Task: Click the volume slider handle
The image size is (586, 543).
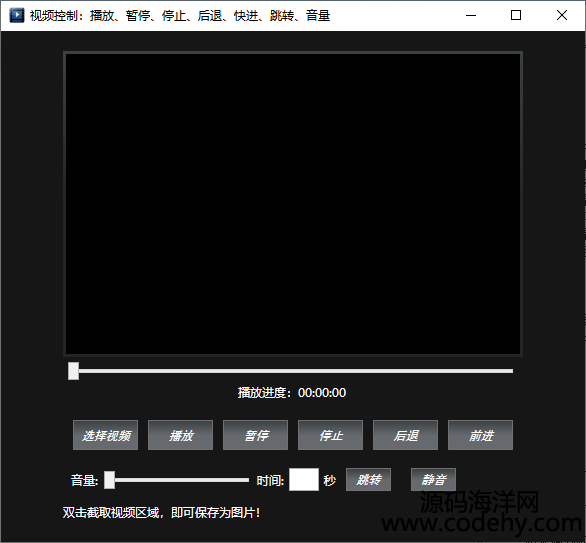Action: pyautogui.click(x=110, y=480)
